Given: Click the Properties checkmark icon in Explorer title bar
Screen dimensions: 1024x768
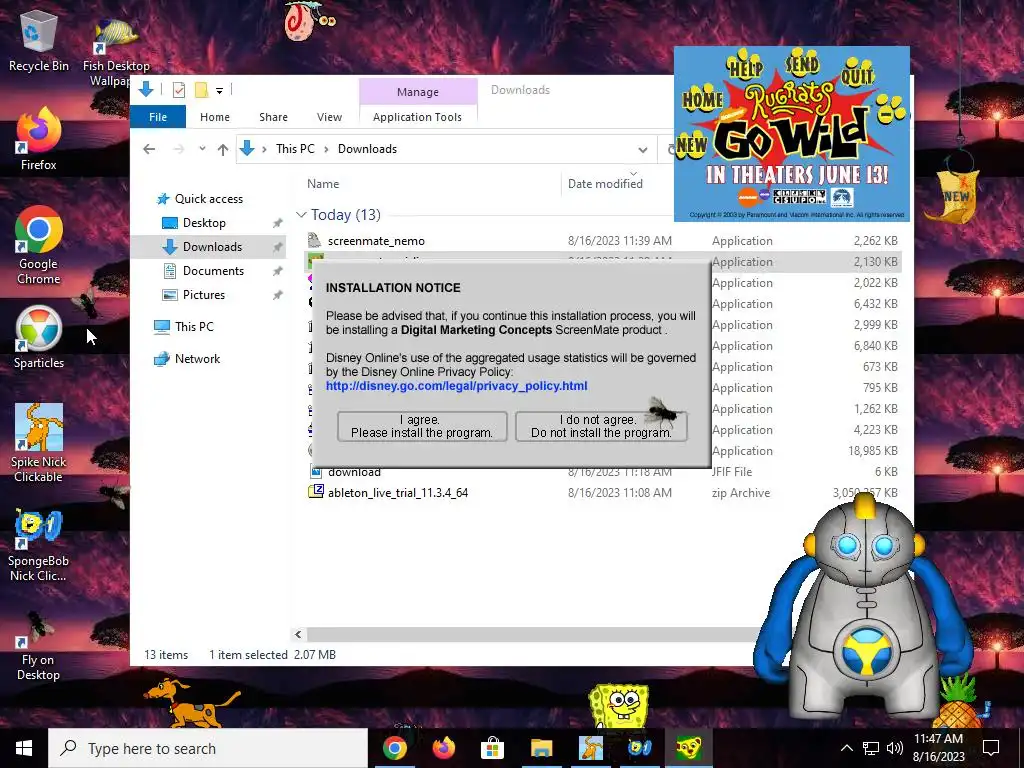Looking at the screenshot, I should (178, 90).
